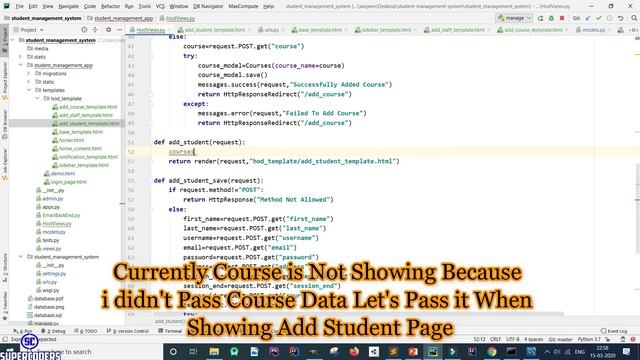This screenshot has height=360, width=640.
Task: Open the Project tool window side tab
Action: pyautogui.click(x=4, y=39)
